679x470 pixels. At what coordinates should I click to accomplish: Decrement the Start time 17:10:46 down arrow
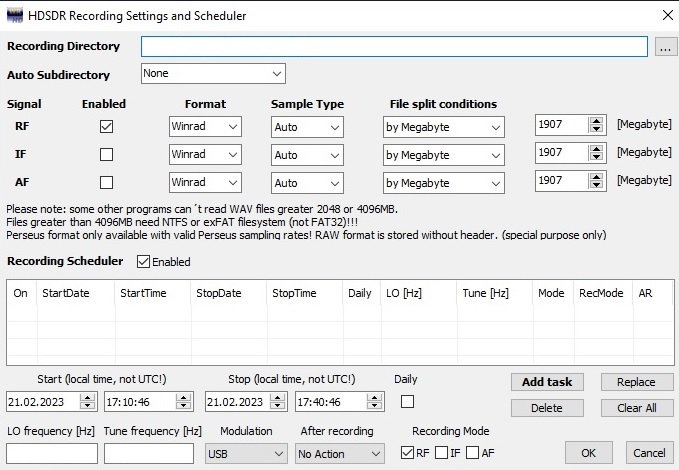(x=184, y=406)
